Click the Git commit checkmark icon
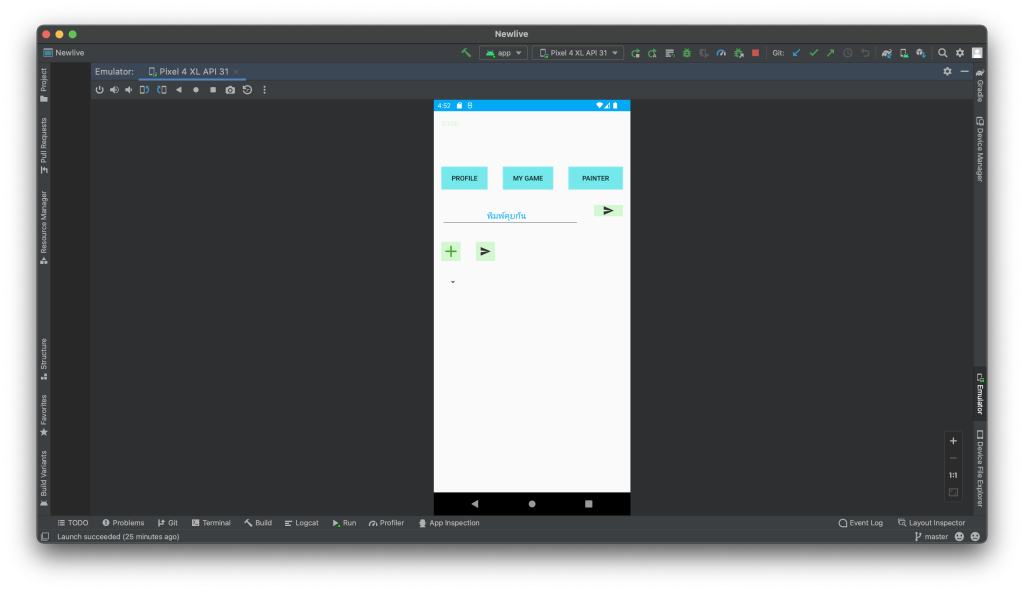 813,53
